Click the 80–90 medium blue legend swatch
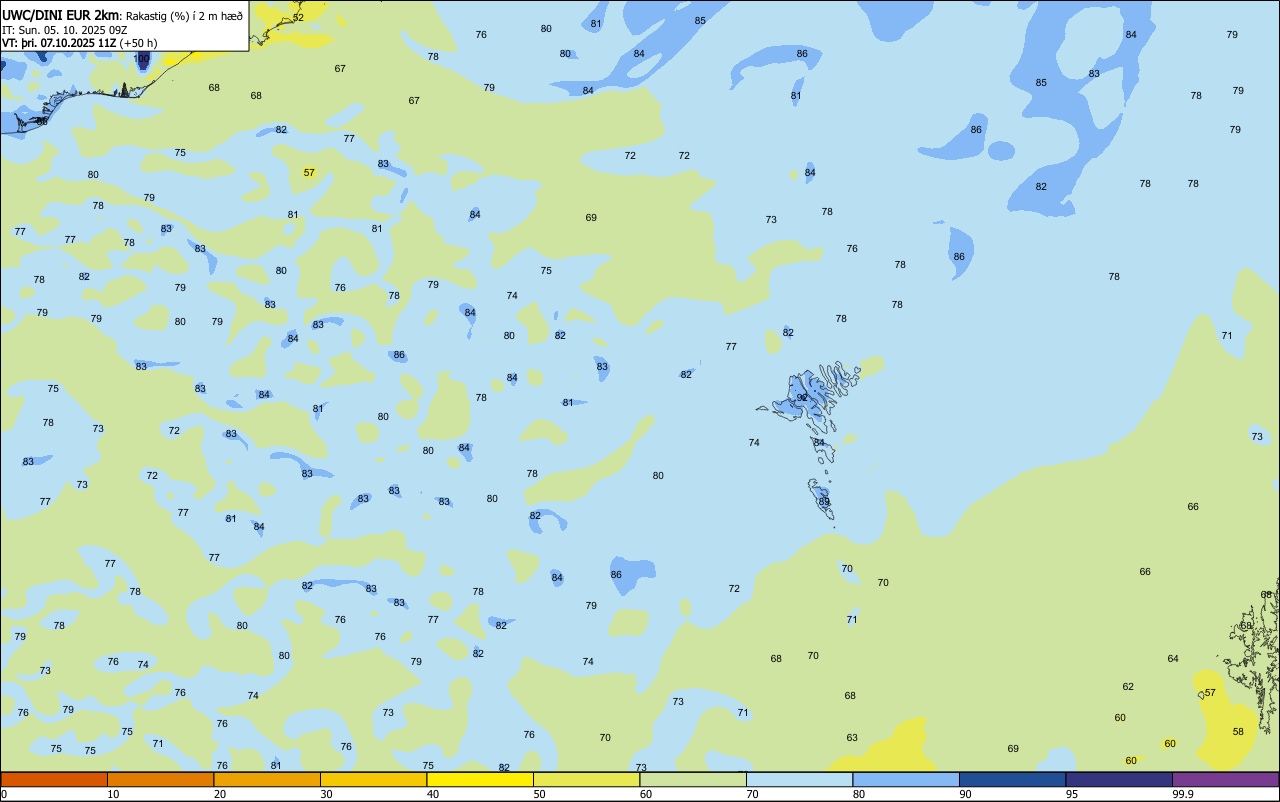This screenshot has width=1280, height=802. point(906,779)
